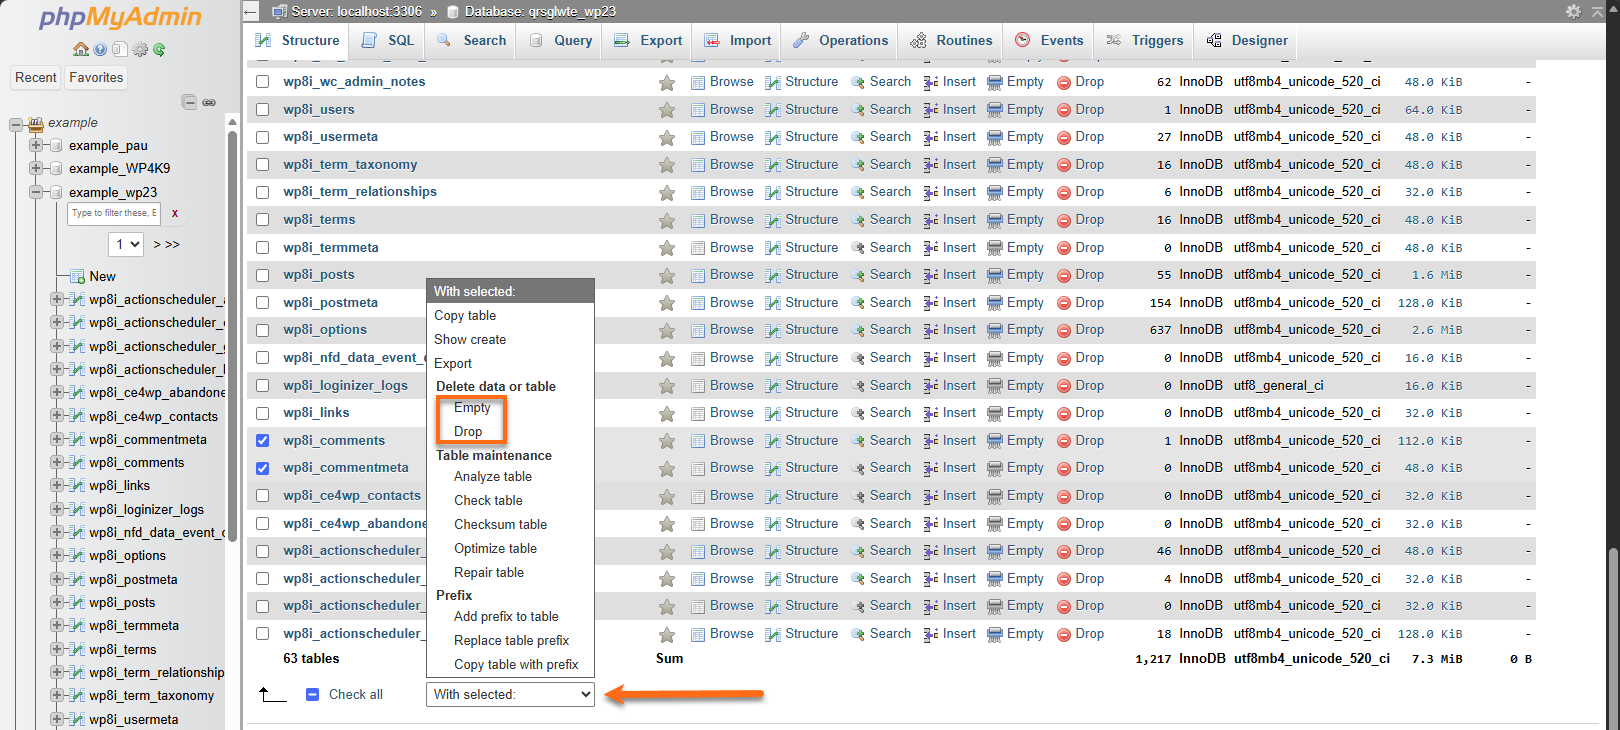Select the wp8i_wc_admin_notes checkbox
The width and height of the screenshot is (1620, 730).
click(262, 82)
